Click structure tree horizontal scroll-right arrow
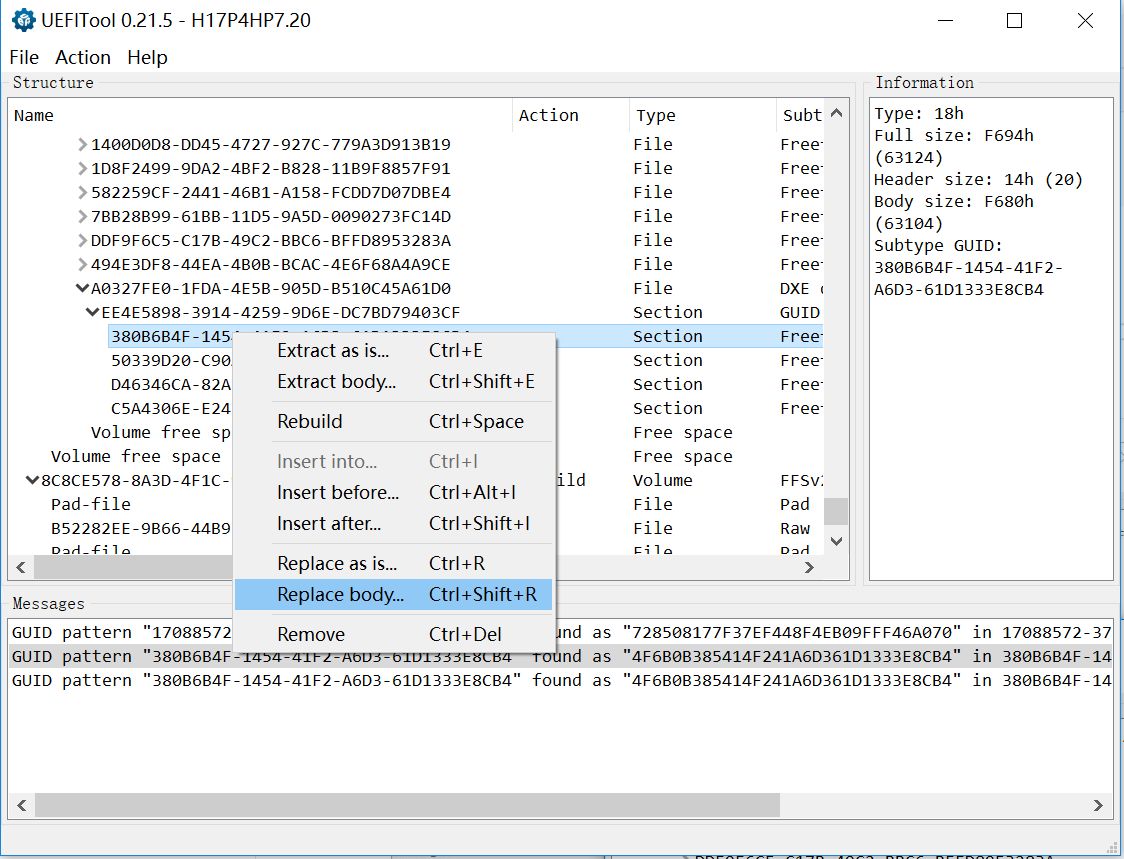Screen dimensions: 1124x859 pos(809,567)
